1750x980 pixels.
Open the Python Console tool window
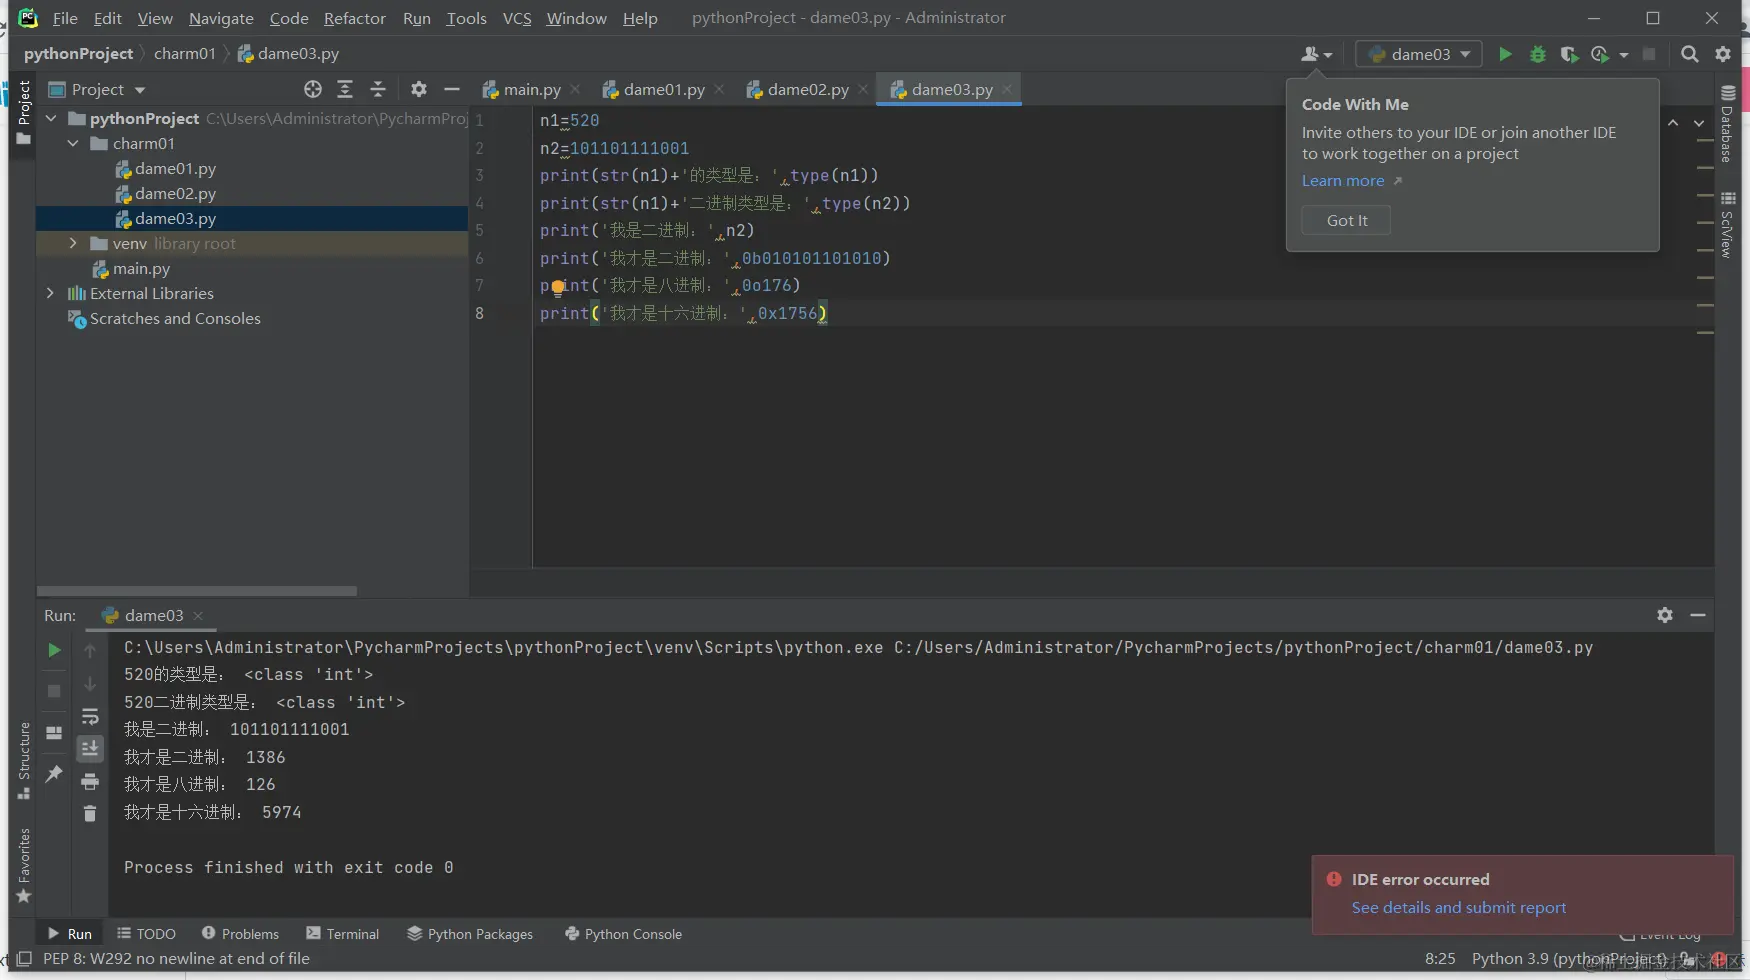[624, 934]
